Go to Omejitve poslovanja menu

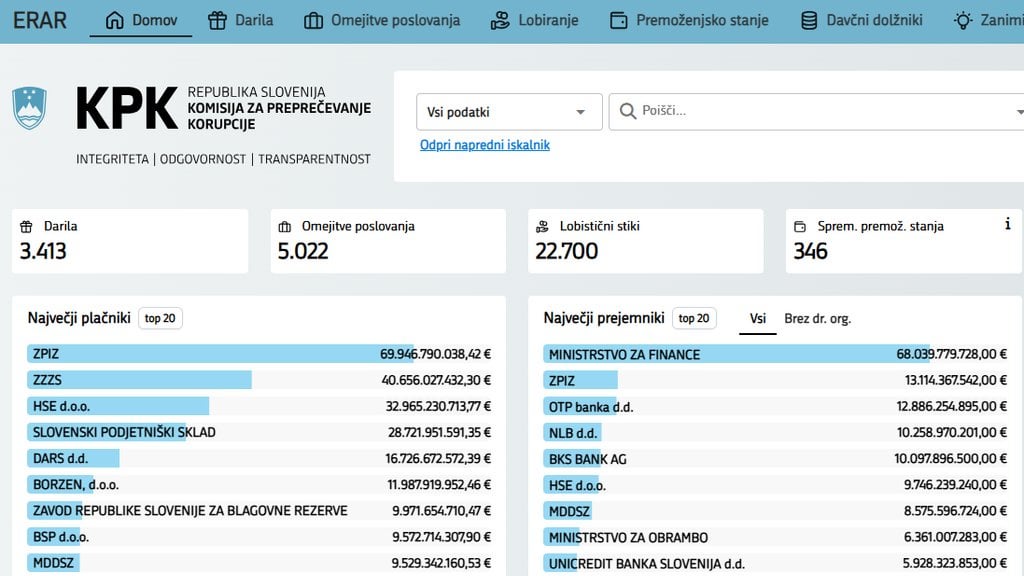point(382,21)
